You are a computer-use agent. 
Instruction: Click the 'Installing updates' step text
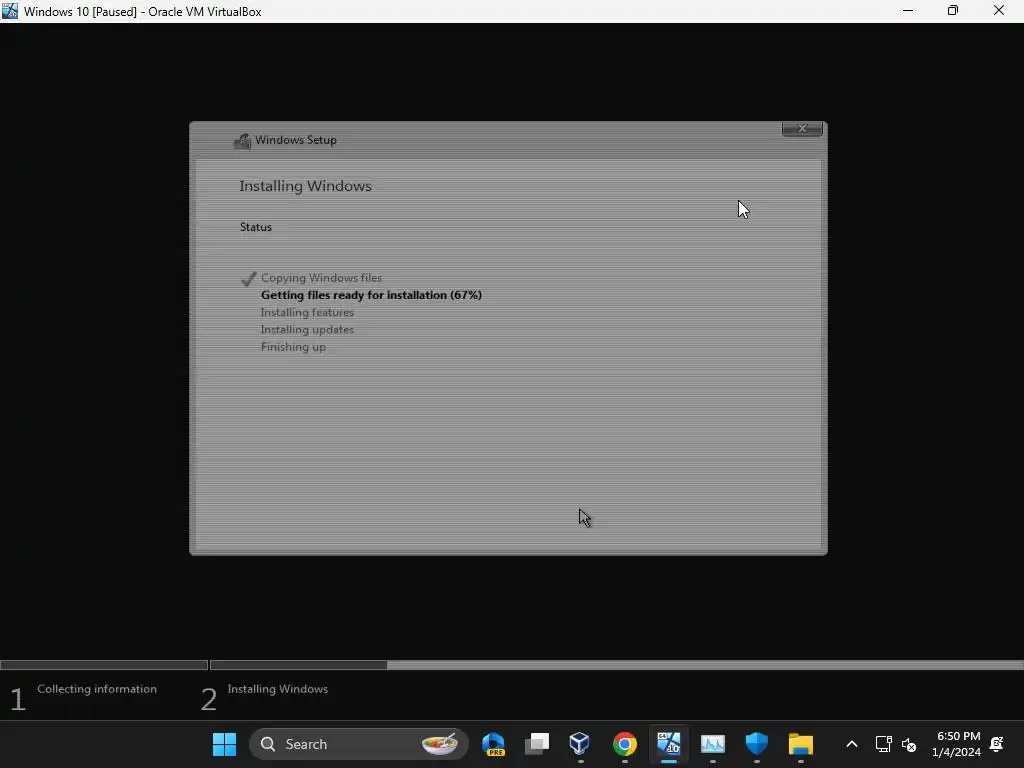[307, 330]
